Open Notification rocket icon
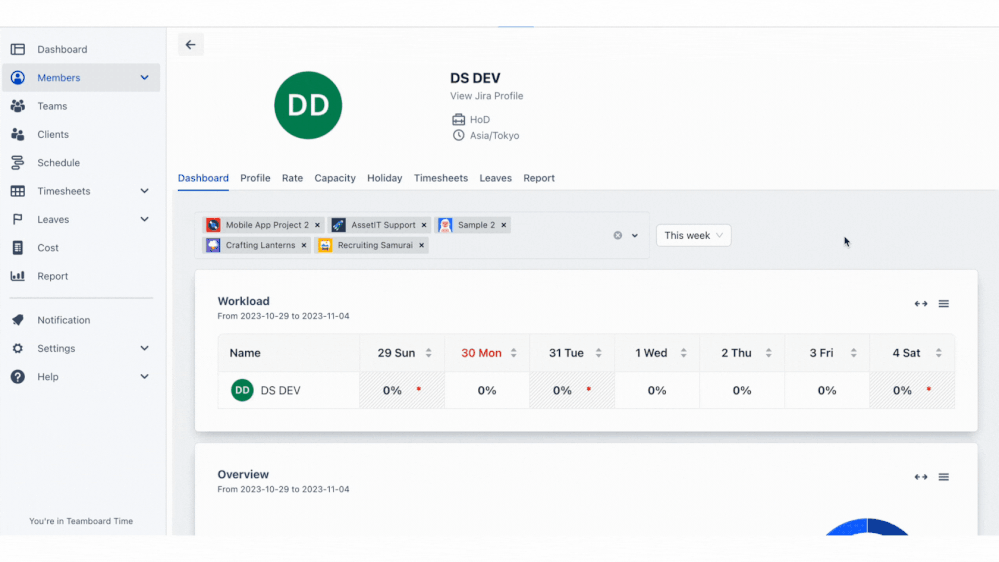The image size is (999, 562). tap(18, 320)
